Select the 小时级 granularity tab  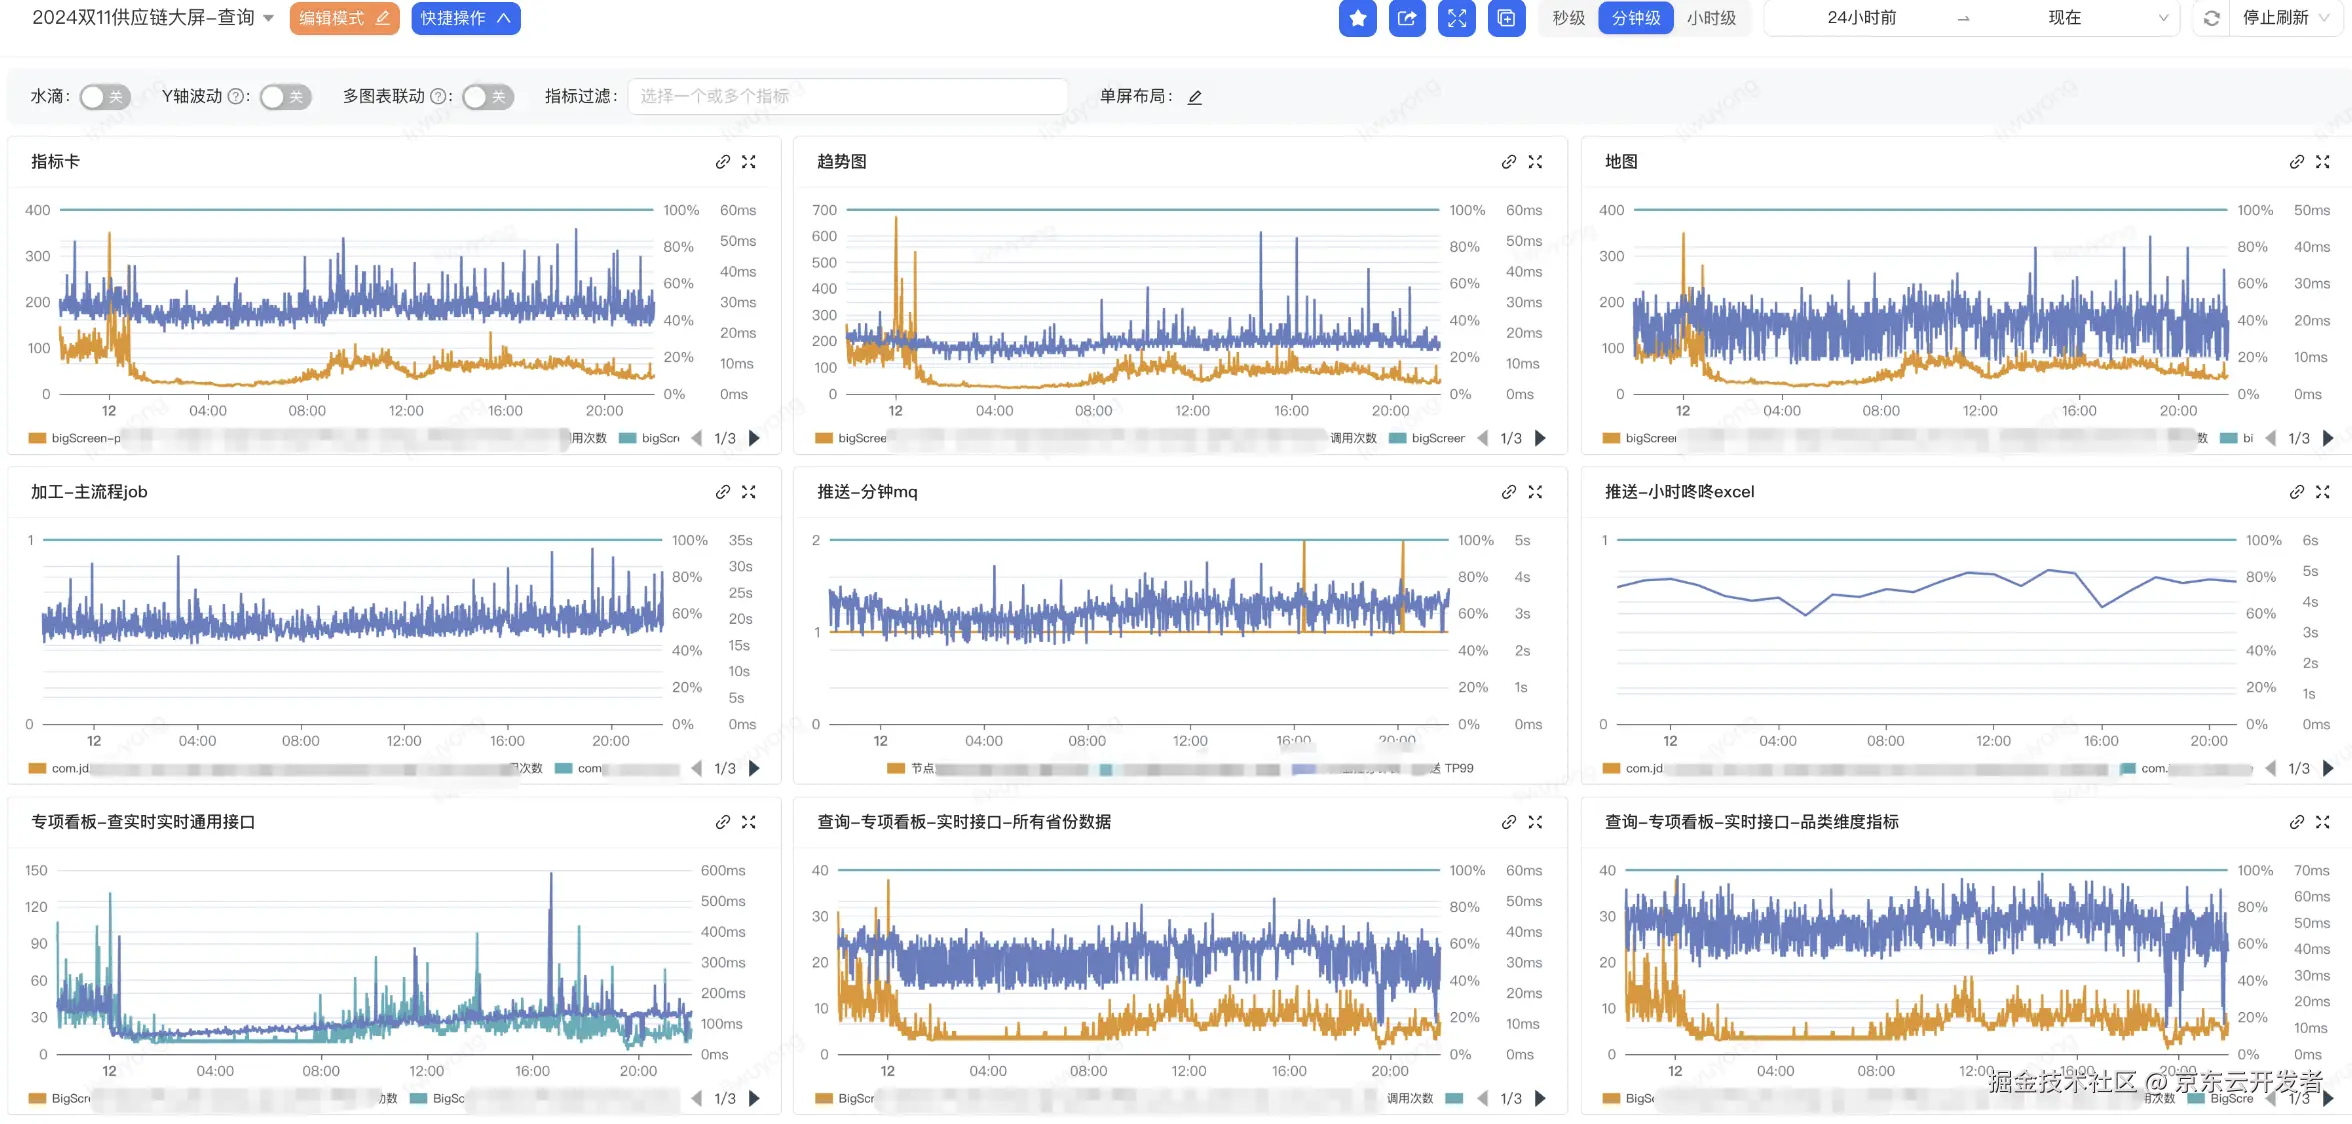click(x=1711, y=18)
